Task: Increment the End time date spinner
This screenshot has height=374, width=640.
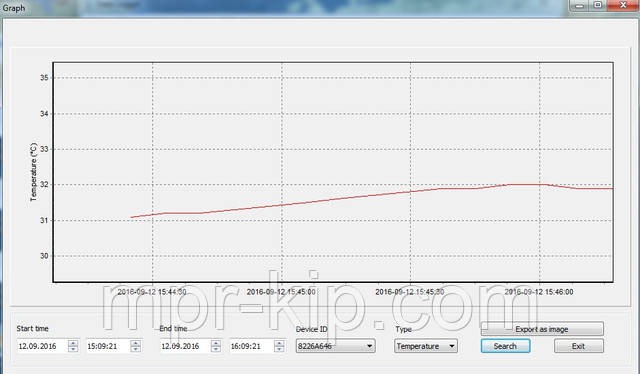Action: point(216,343)
